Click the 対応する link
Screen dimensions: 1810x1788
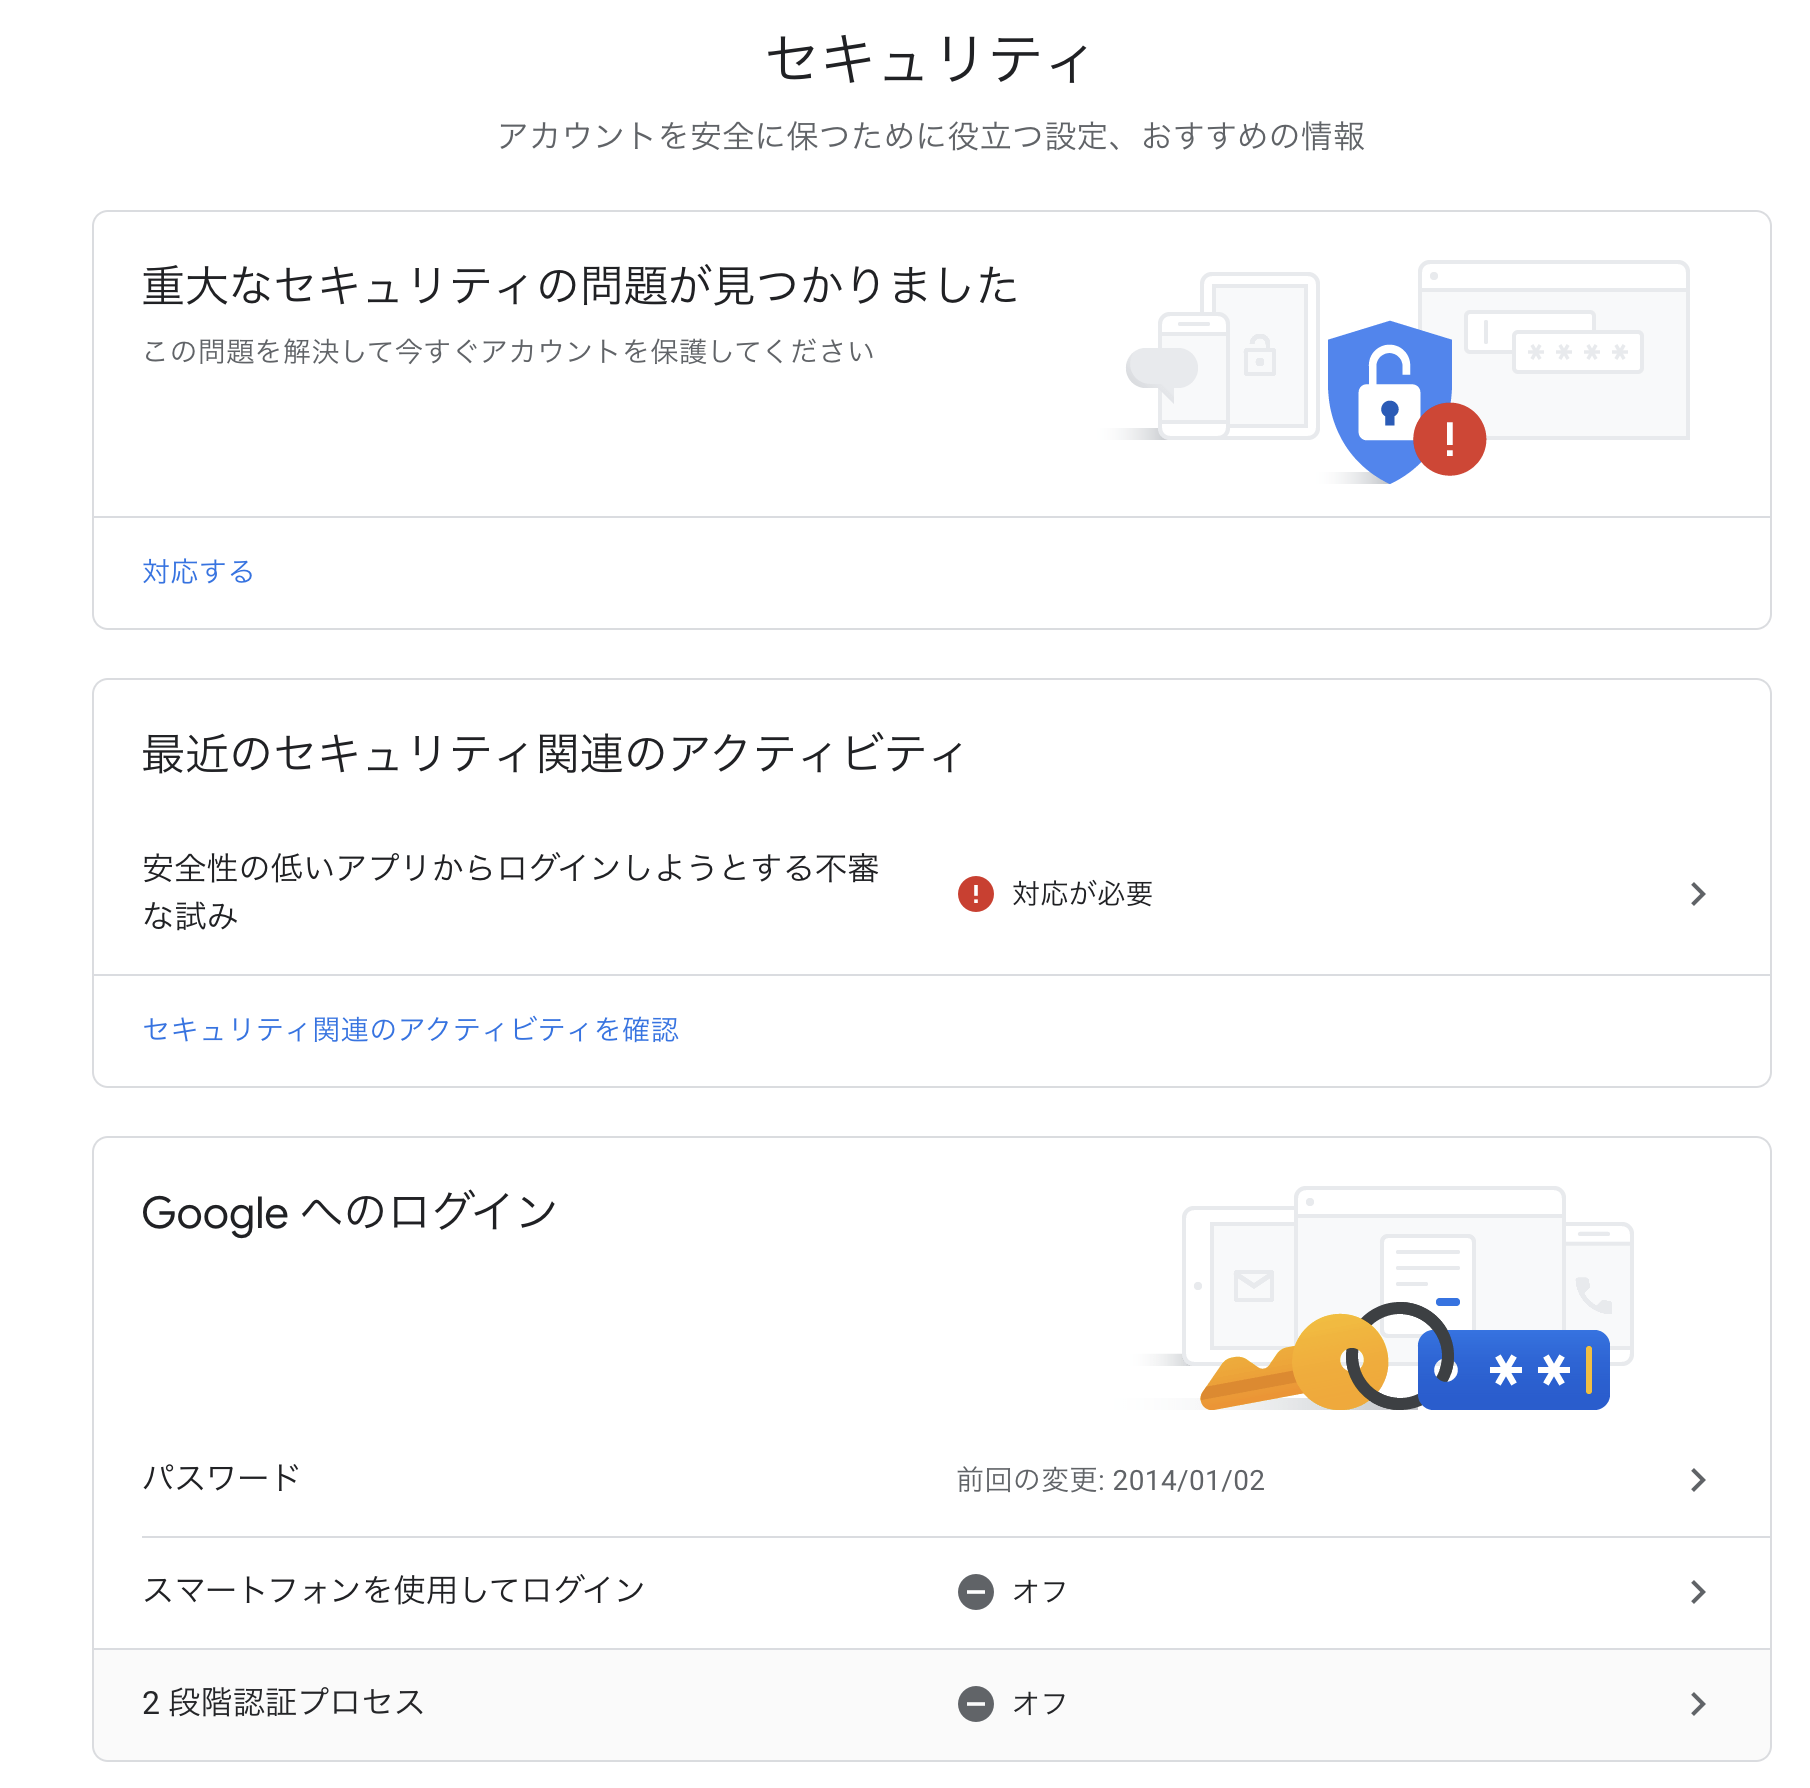coord(197,572)
